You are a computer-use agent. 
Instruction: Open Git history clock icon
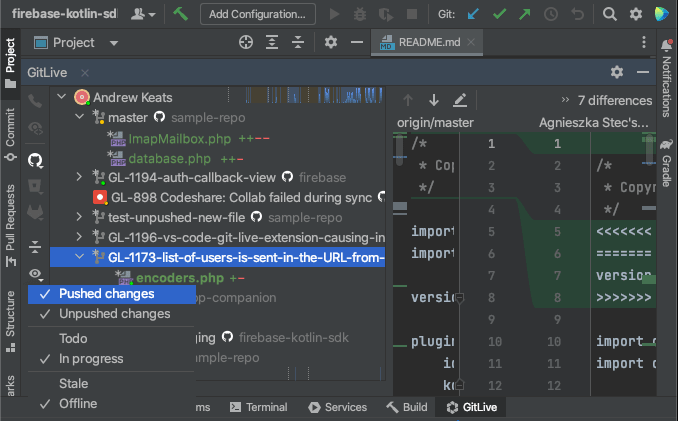pyautogui.click(x=551, y=14)
